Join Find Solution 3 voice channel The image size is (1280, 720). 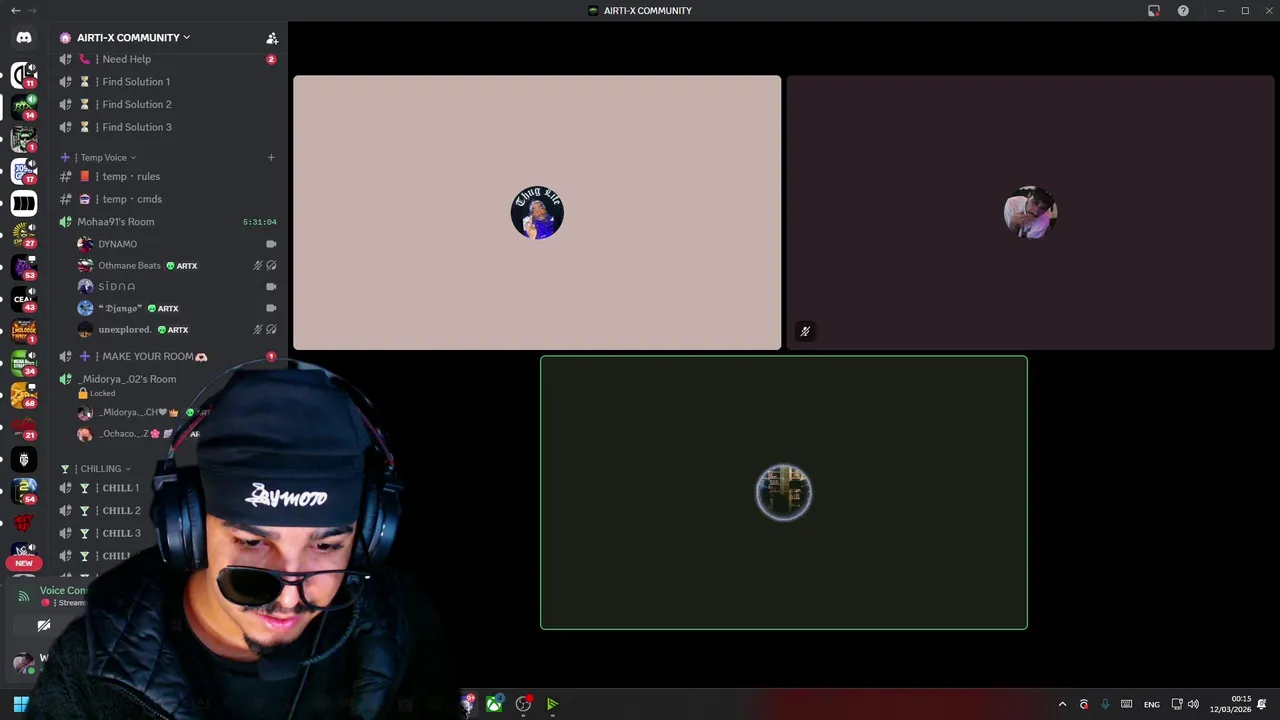tap(167, 127)
